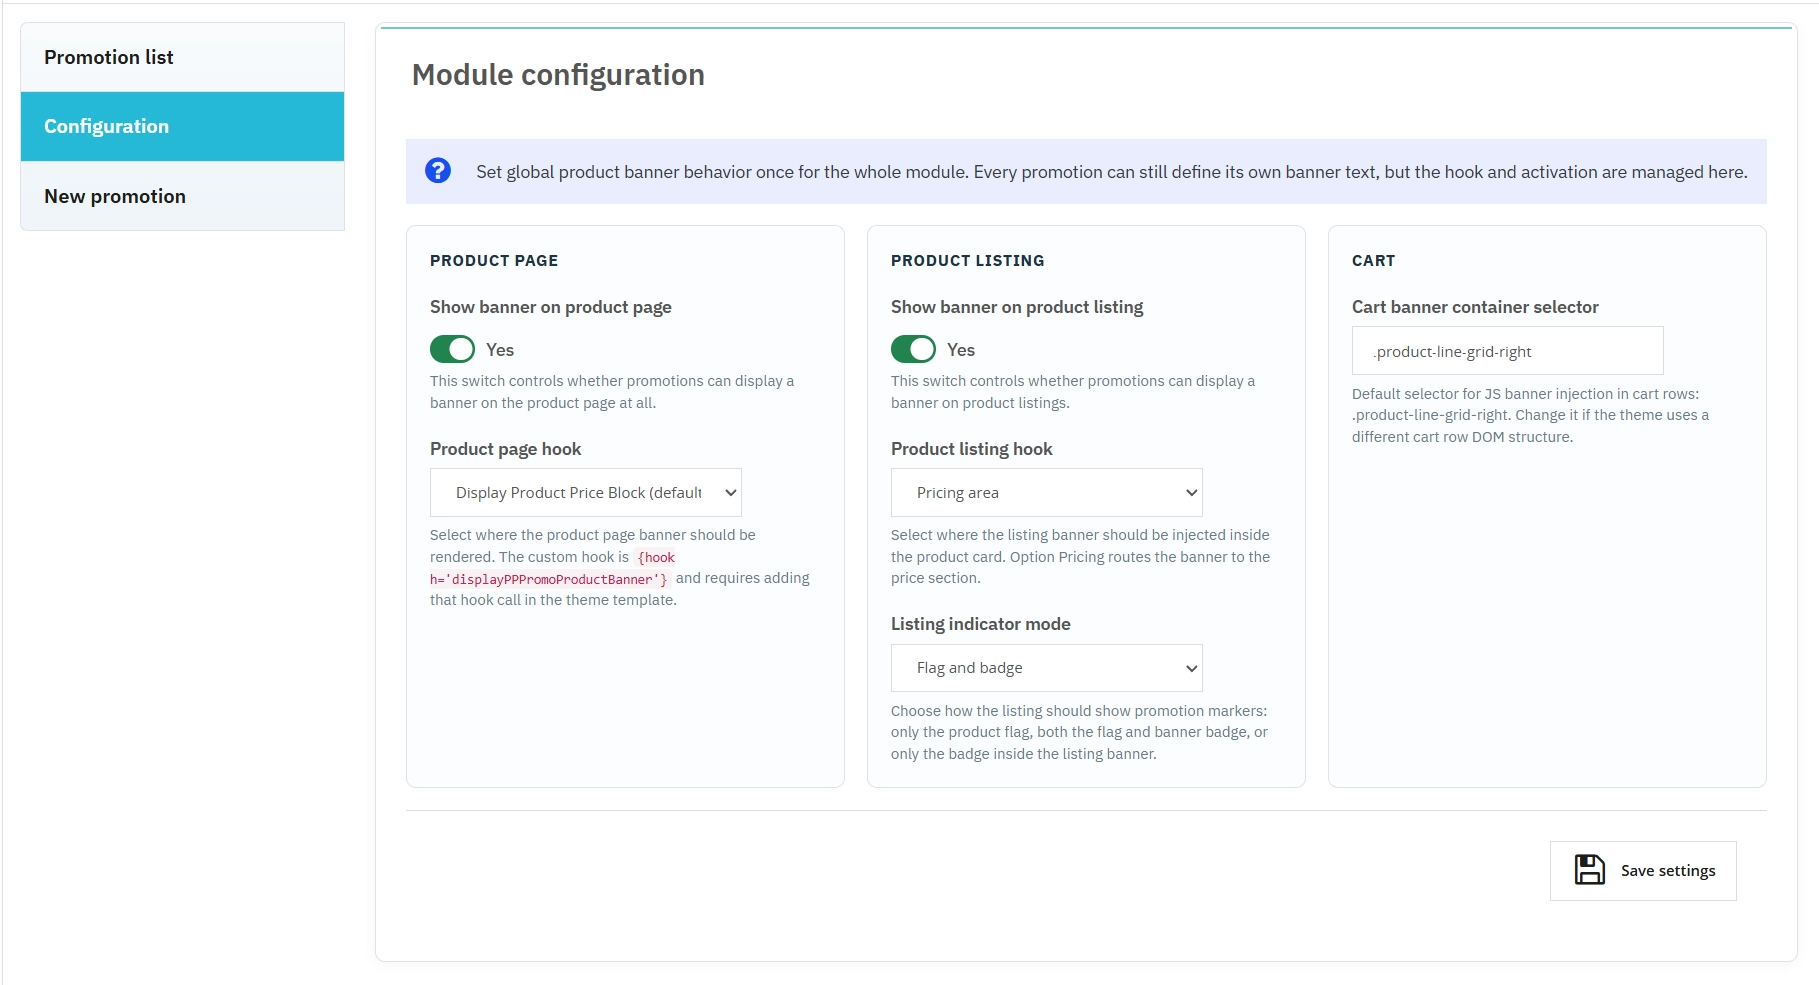Screen dimensions: 1819x985
Task: Expand the Product listing hook dropdown
Action: pyautogui.click(x=1046, y=493)
